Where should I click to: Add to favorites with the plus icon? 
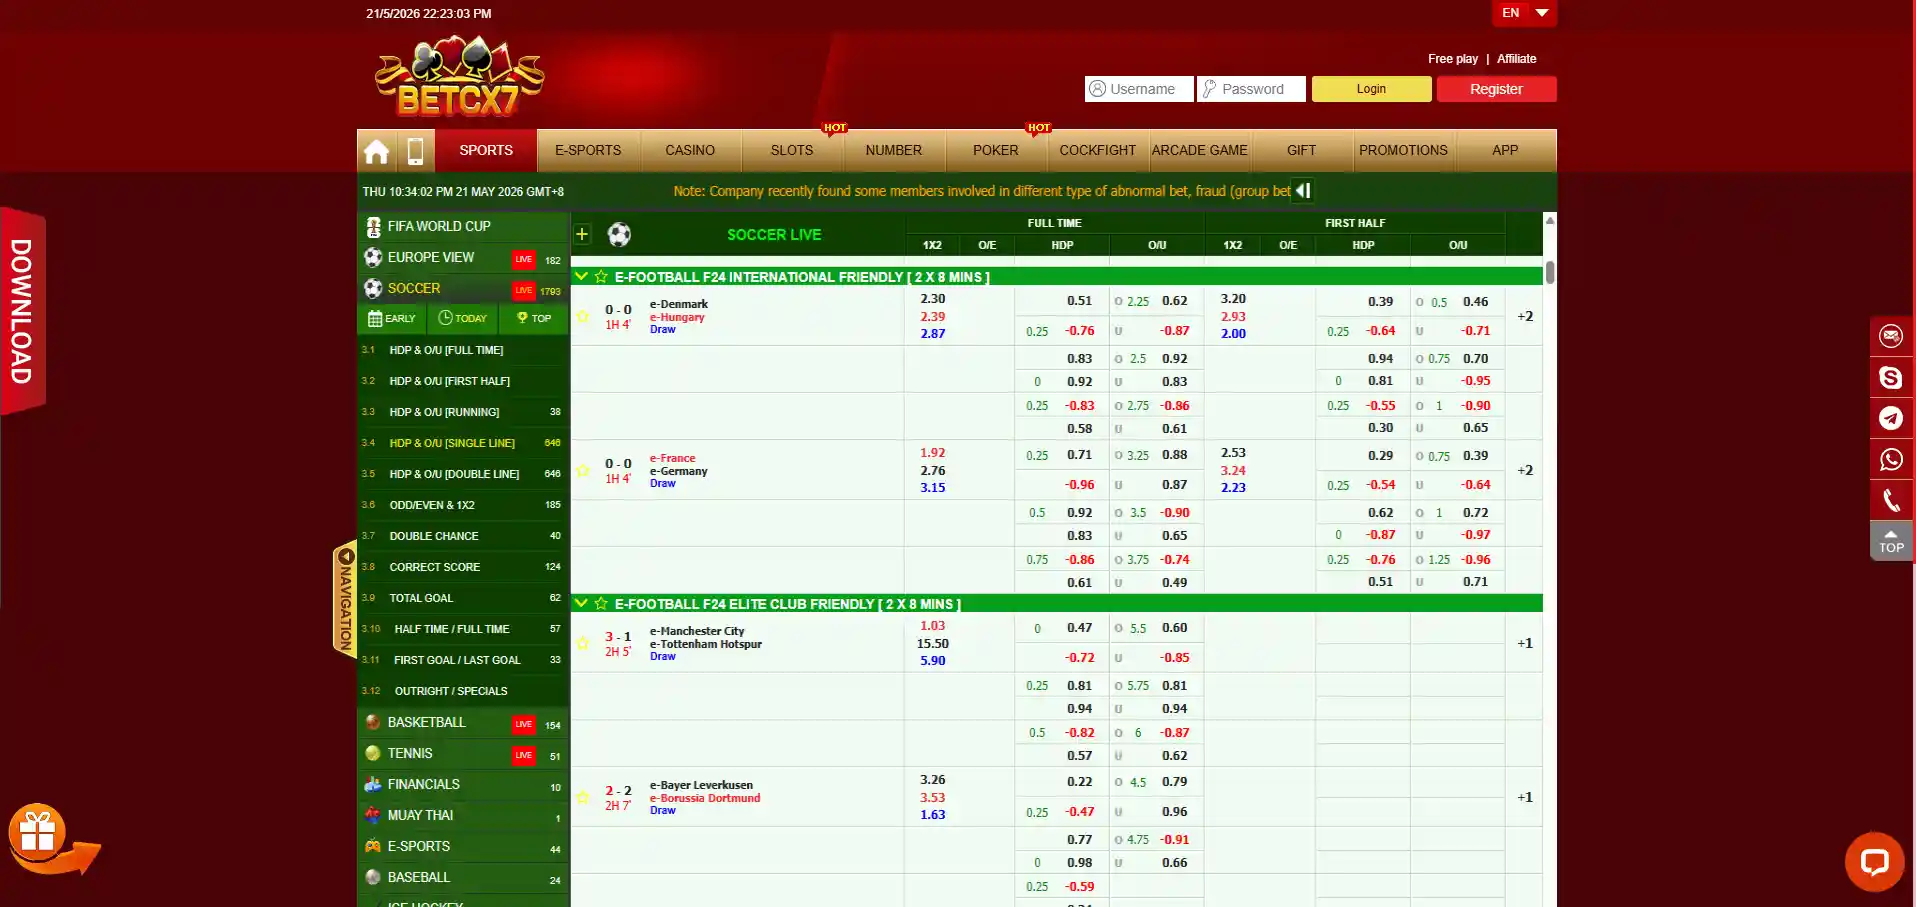(x=582, y=234)
